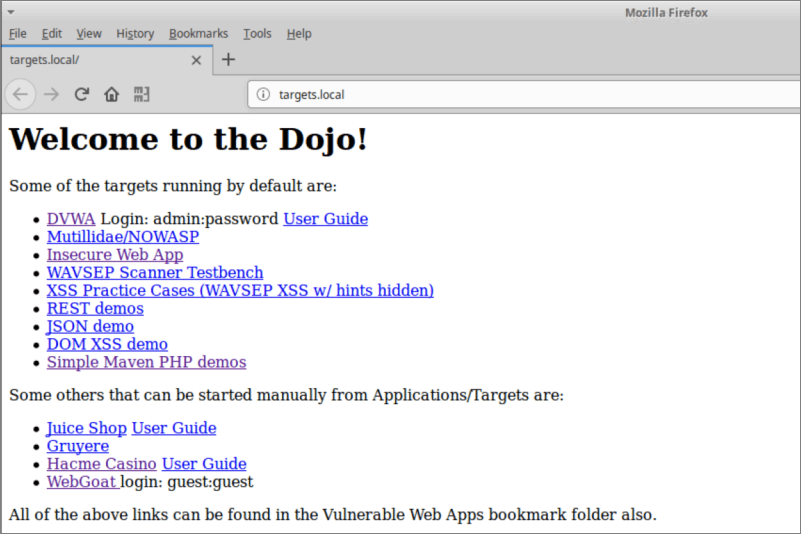View site information icon in address bar
The width and height of the screenshot is (801, 534).
point(263,95)
